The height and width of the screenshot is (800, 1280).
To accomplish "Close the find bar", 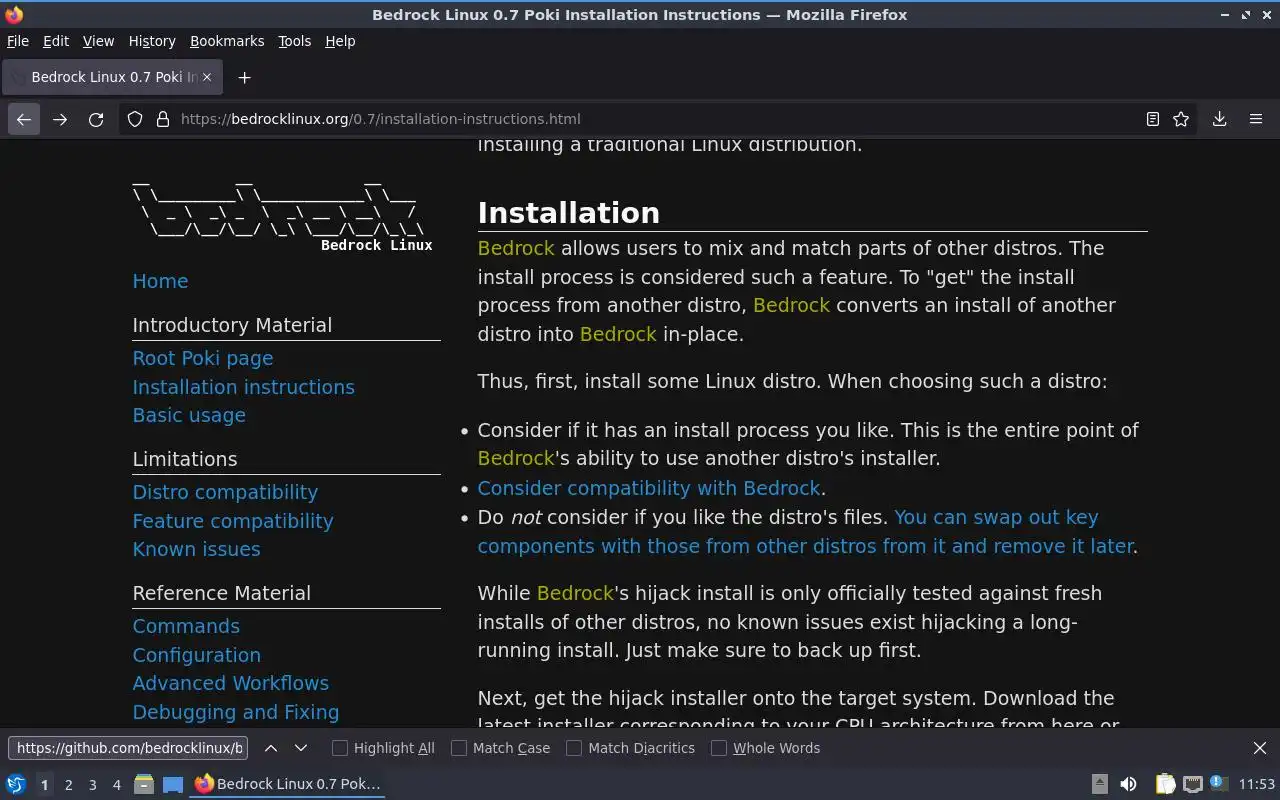I will coord(1260,748).
